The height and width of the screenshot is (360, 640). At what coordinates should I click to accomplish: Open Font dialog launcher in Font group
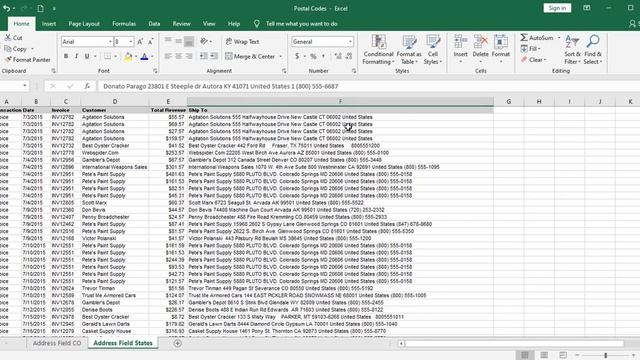click(x=155, y=71)
